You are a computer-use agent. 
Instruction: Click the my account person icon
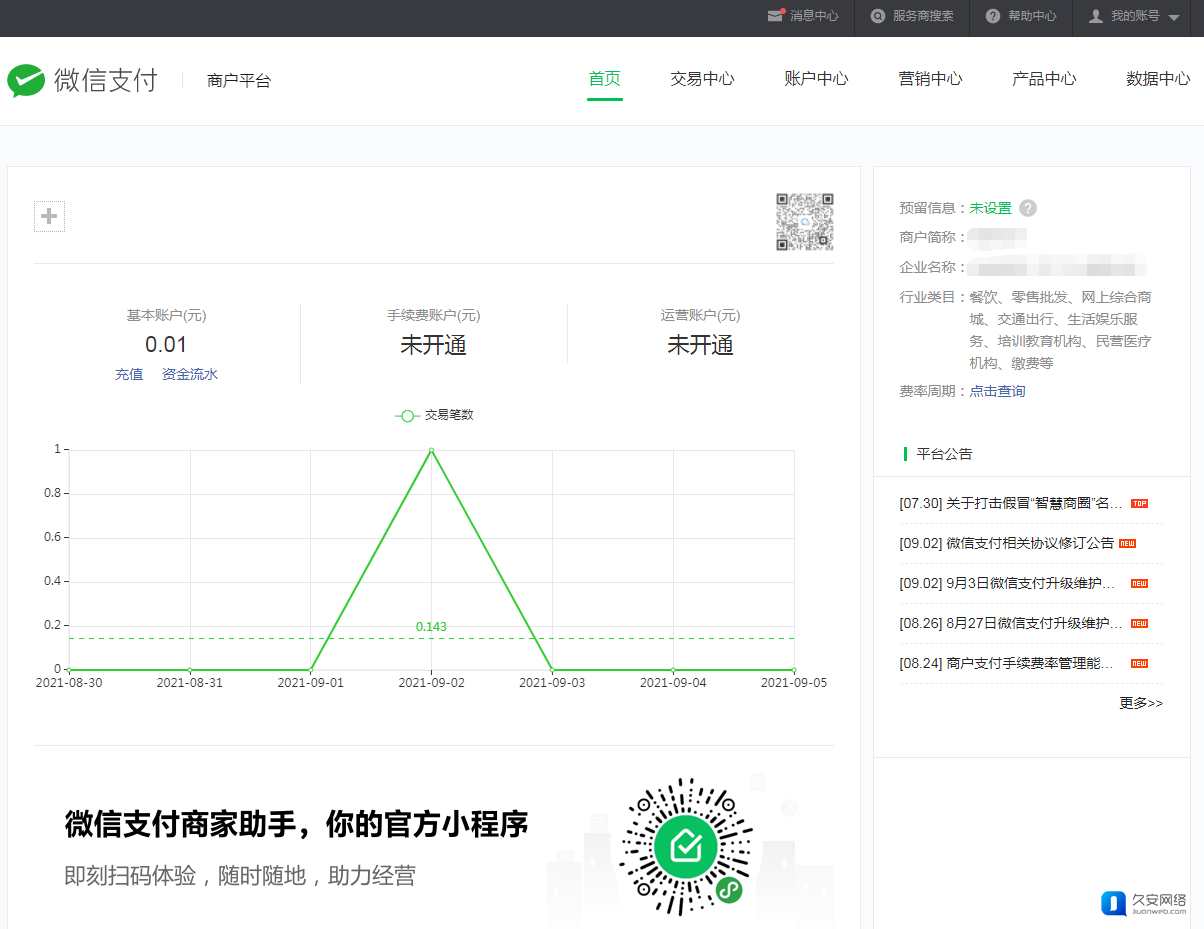click(1096, 16)
